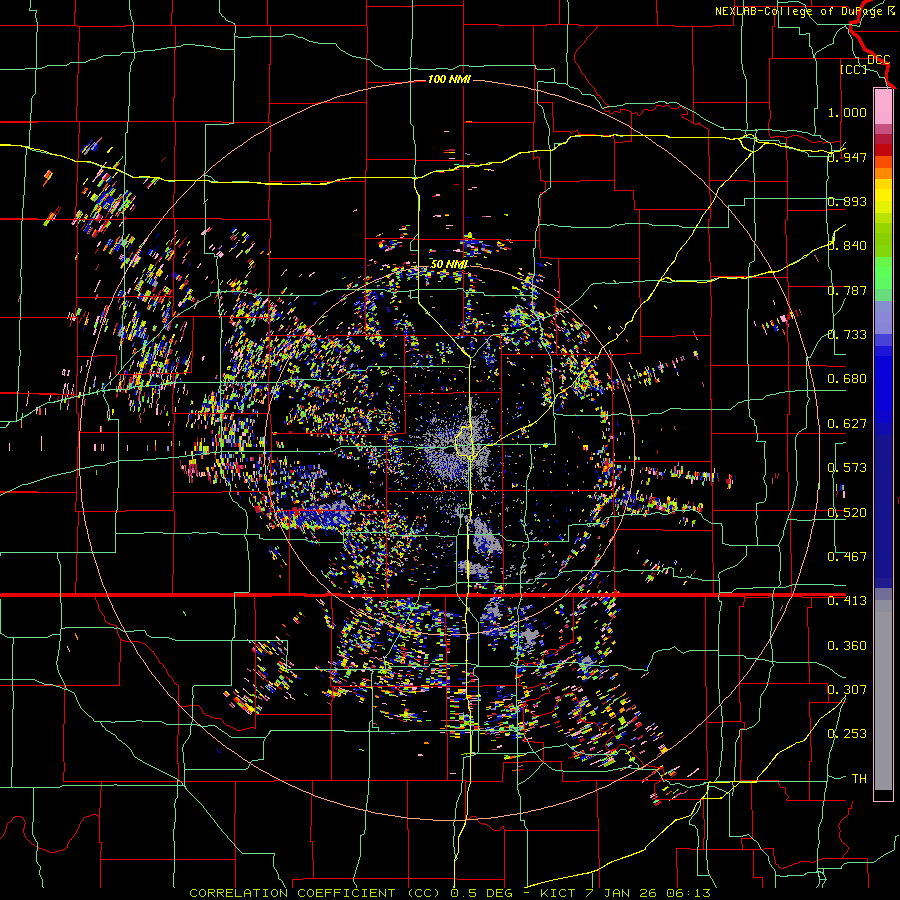Select the 0.467 scale value
900x900 pixels.
[x=847, y=556]
